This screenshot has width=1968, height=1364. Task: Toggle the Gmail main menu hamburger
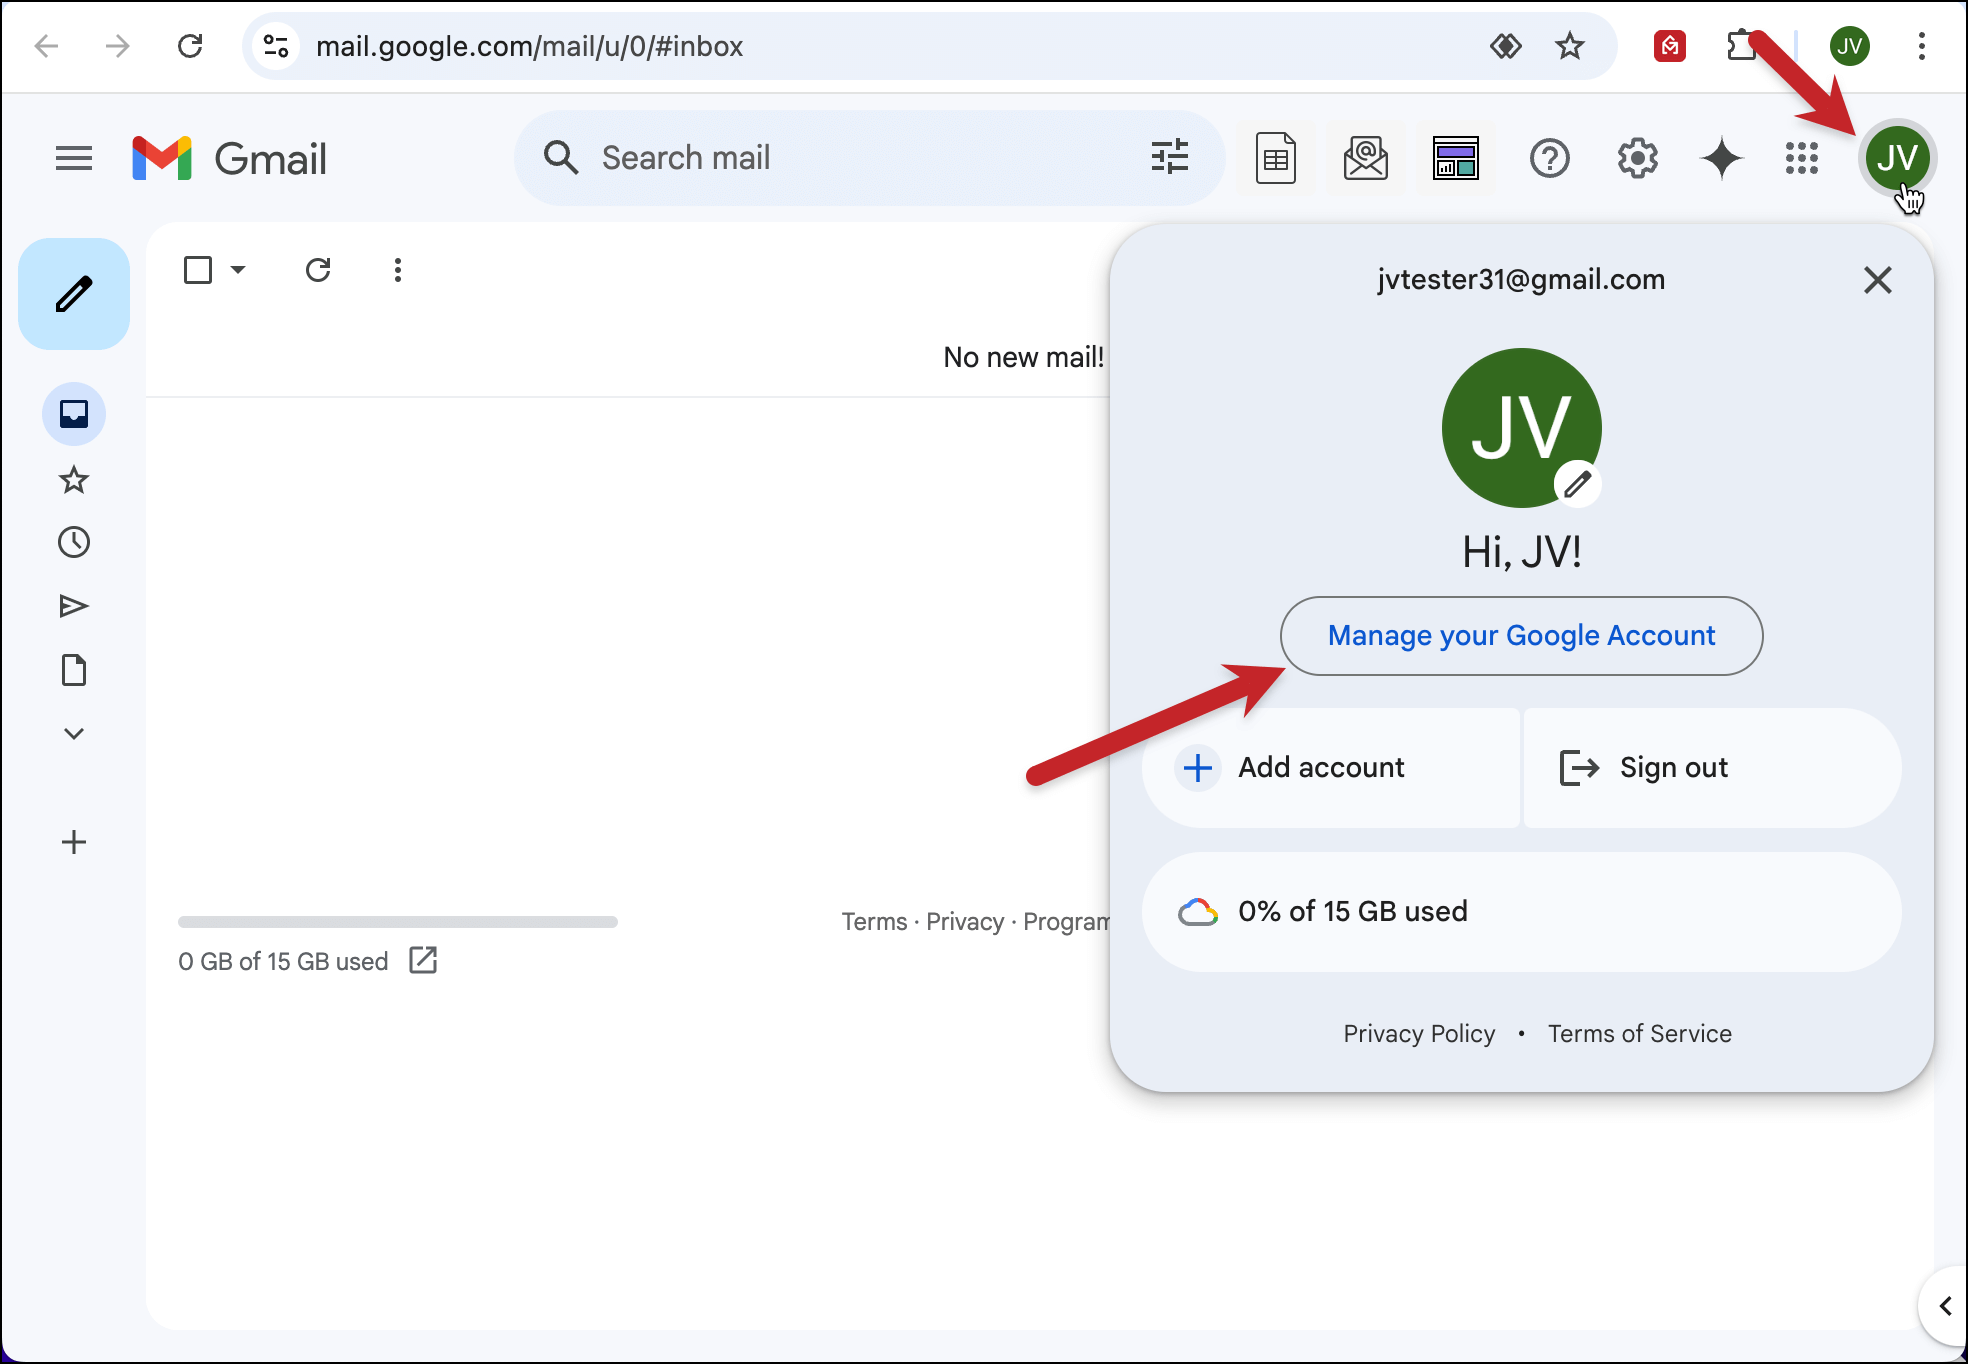click(x=74, y=158)
